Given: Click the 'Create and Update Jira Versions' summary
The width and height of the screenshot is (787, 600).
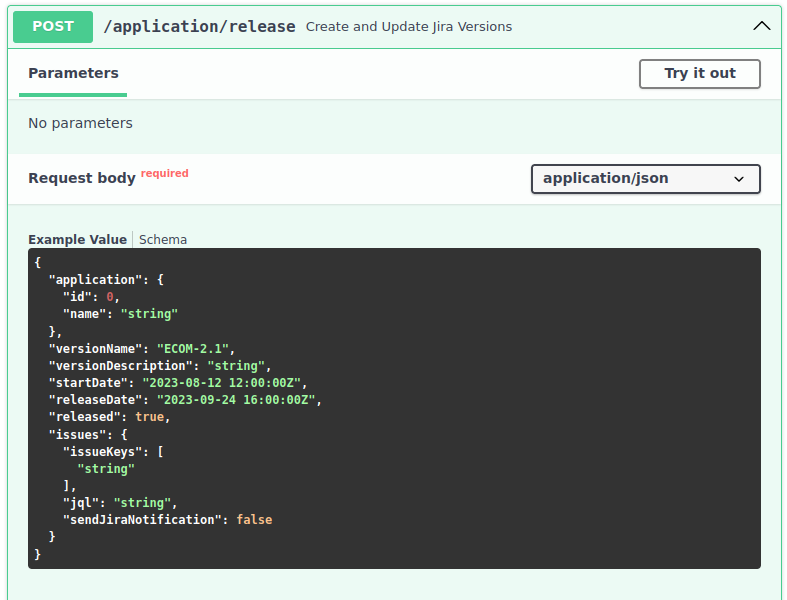Looking at the screenshot, I should (408, 27).
